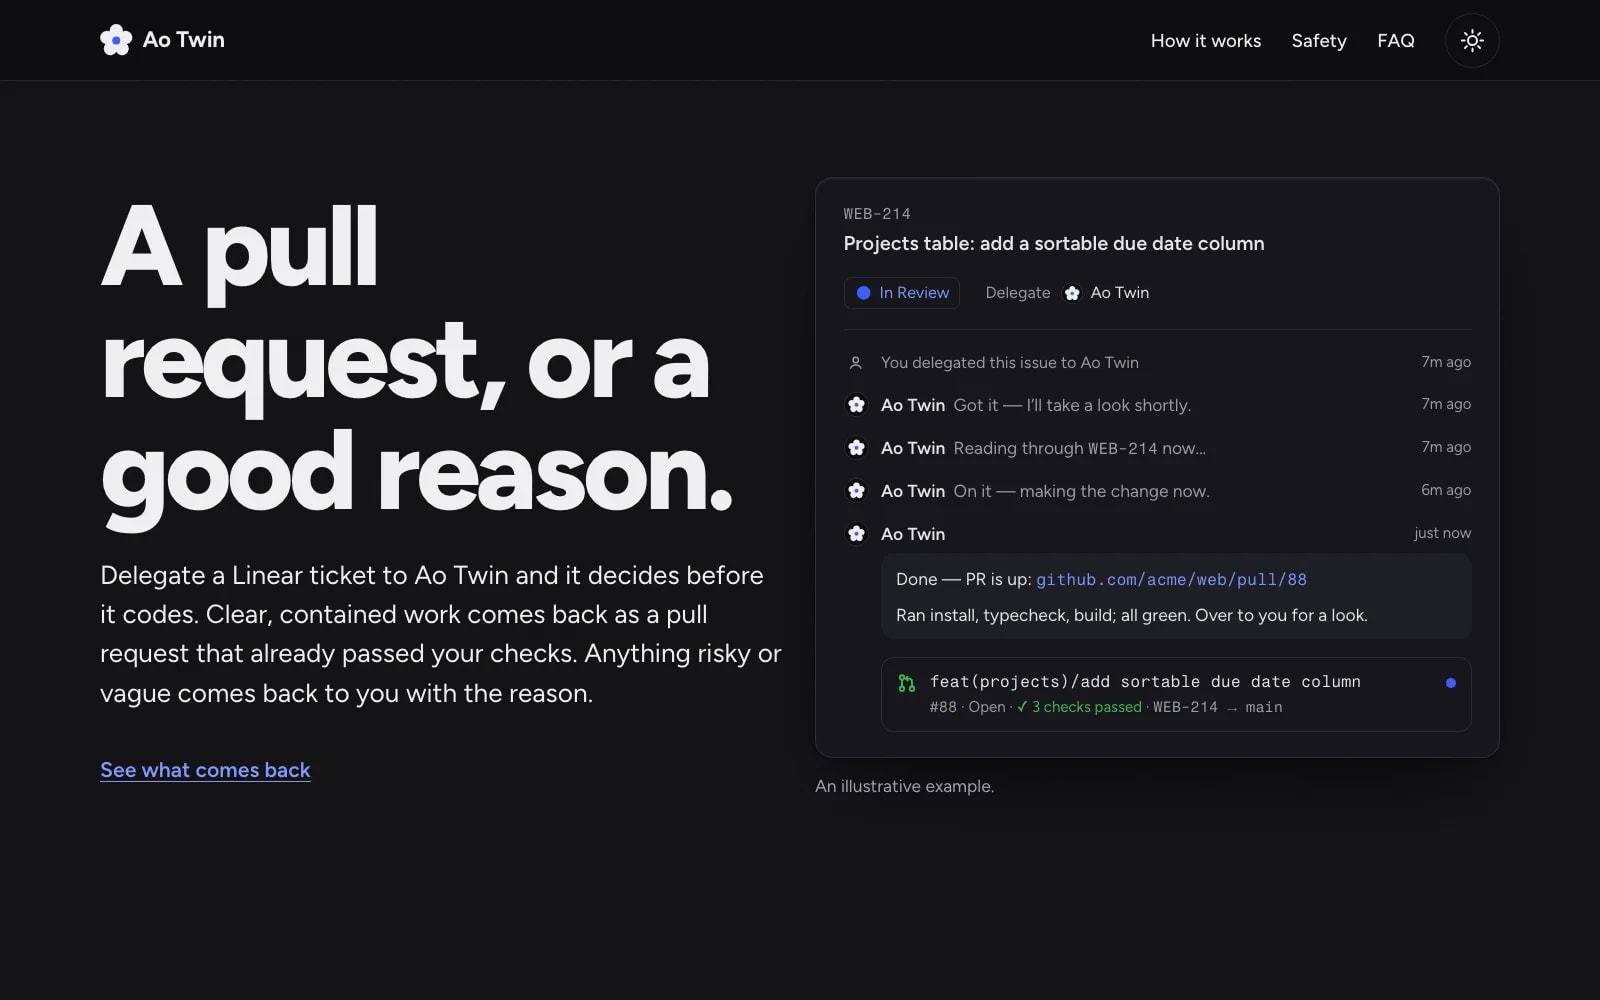Click the Ao Twin delegate avatar icon
The image size is (1600, 1000).
pyautogui.click(x=1072, y=293)
